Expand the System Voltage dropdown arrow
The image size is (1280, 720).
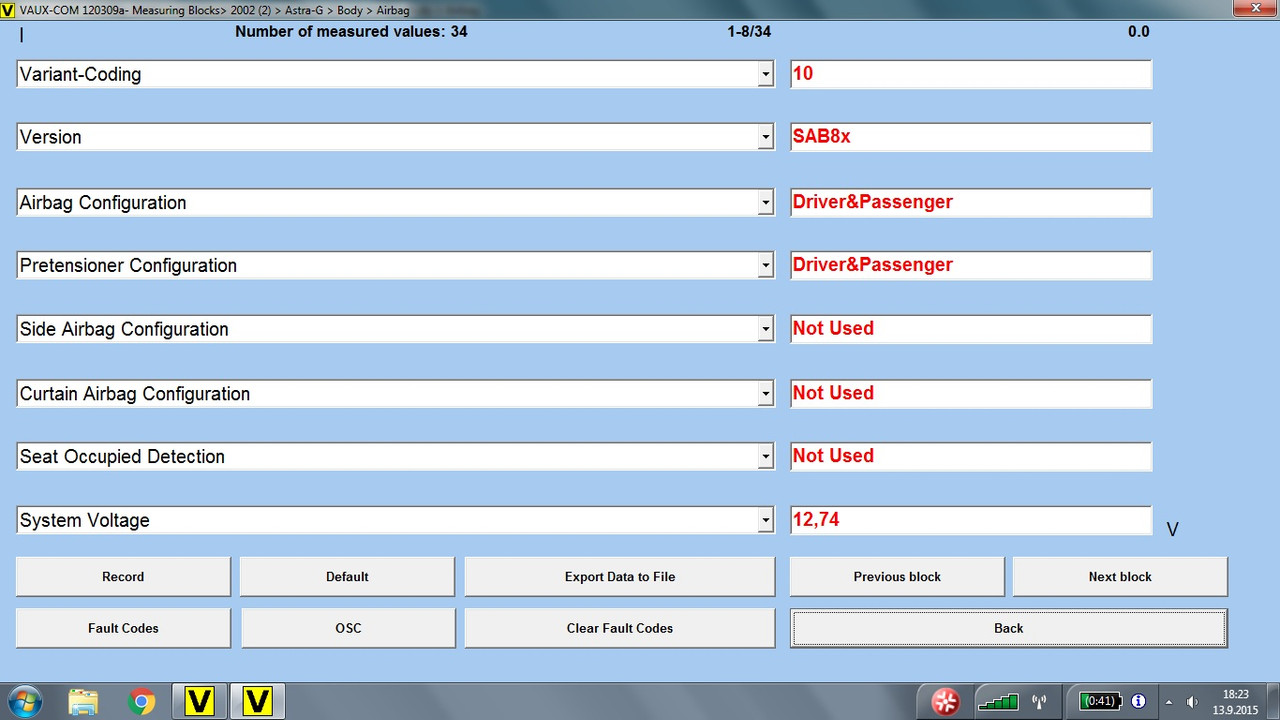765,520
